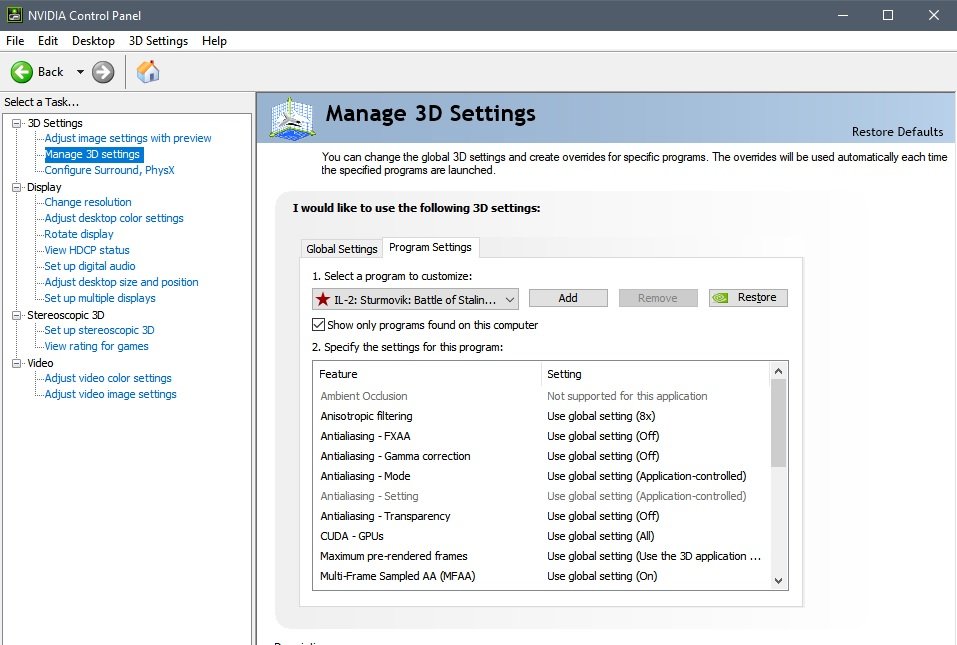This screenshot has height=645, width=957.
Task: Click the NVIDIA Control Panel title bar icon
Action: click(x=14, y=15)
